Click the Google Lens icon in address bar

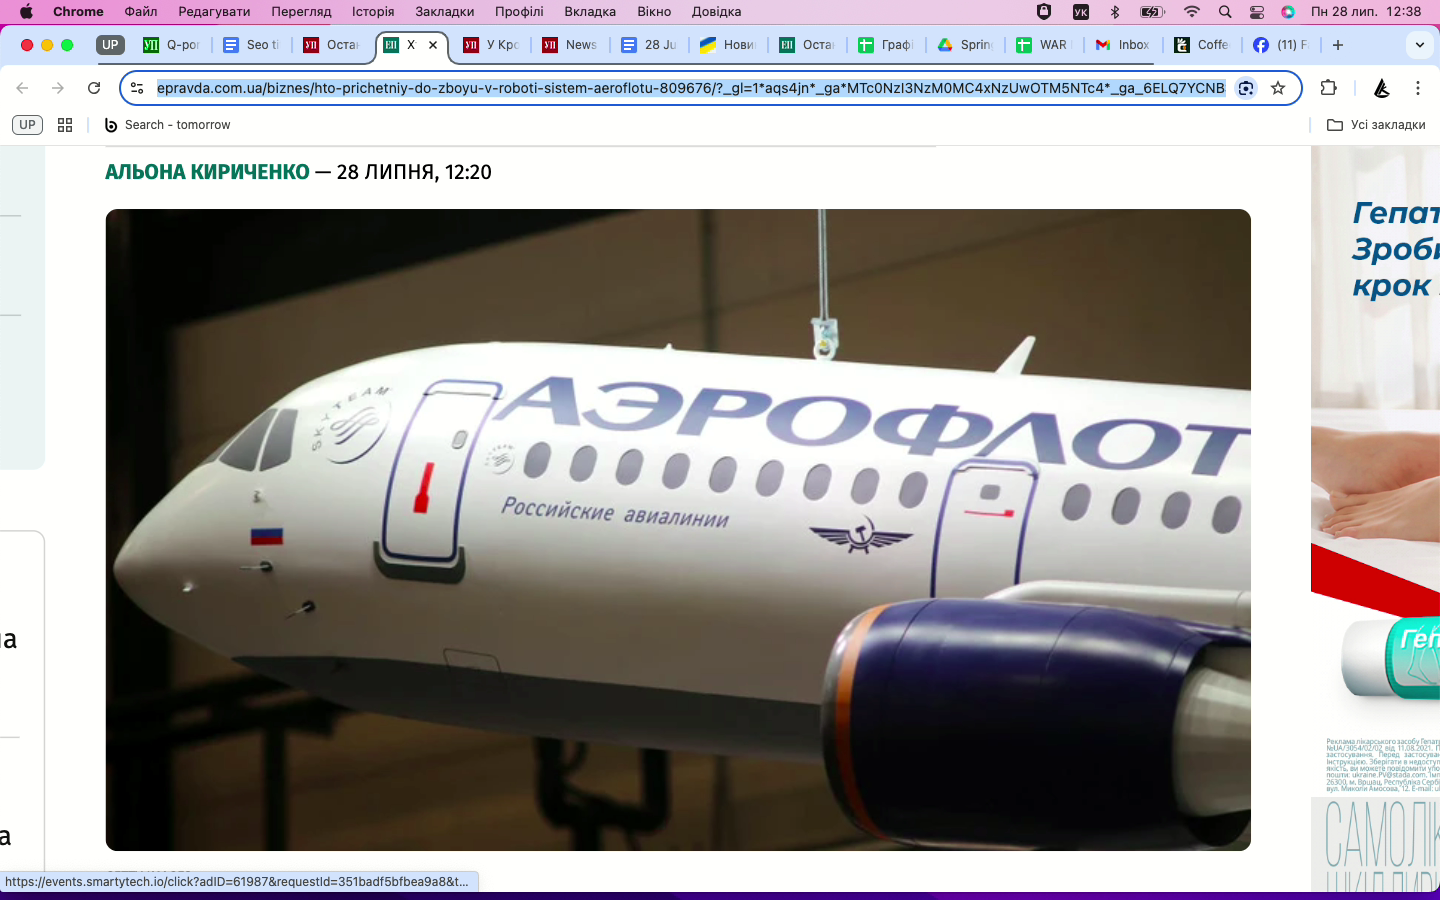pos(1246,88)
